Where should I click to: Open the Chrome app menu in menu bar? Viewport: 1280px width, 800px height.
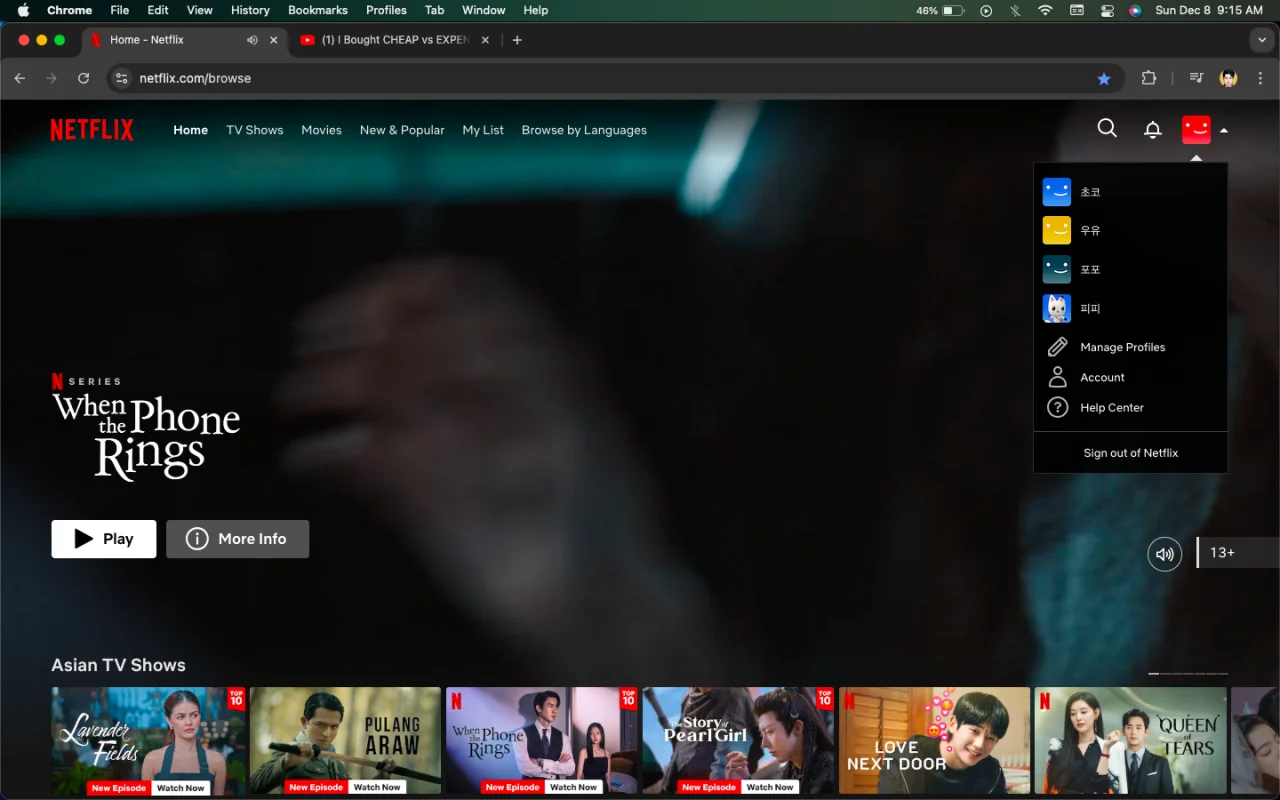69,10
